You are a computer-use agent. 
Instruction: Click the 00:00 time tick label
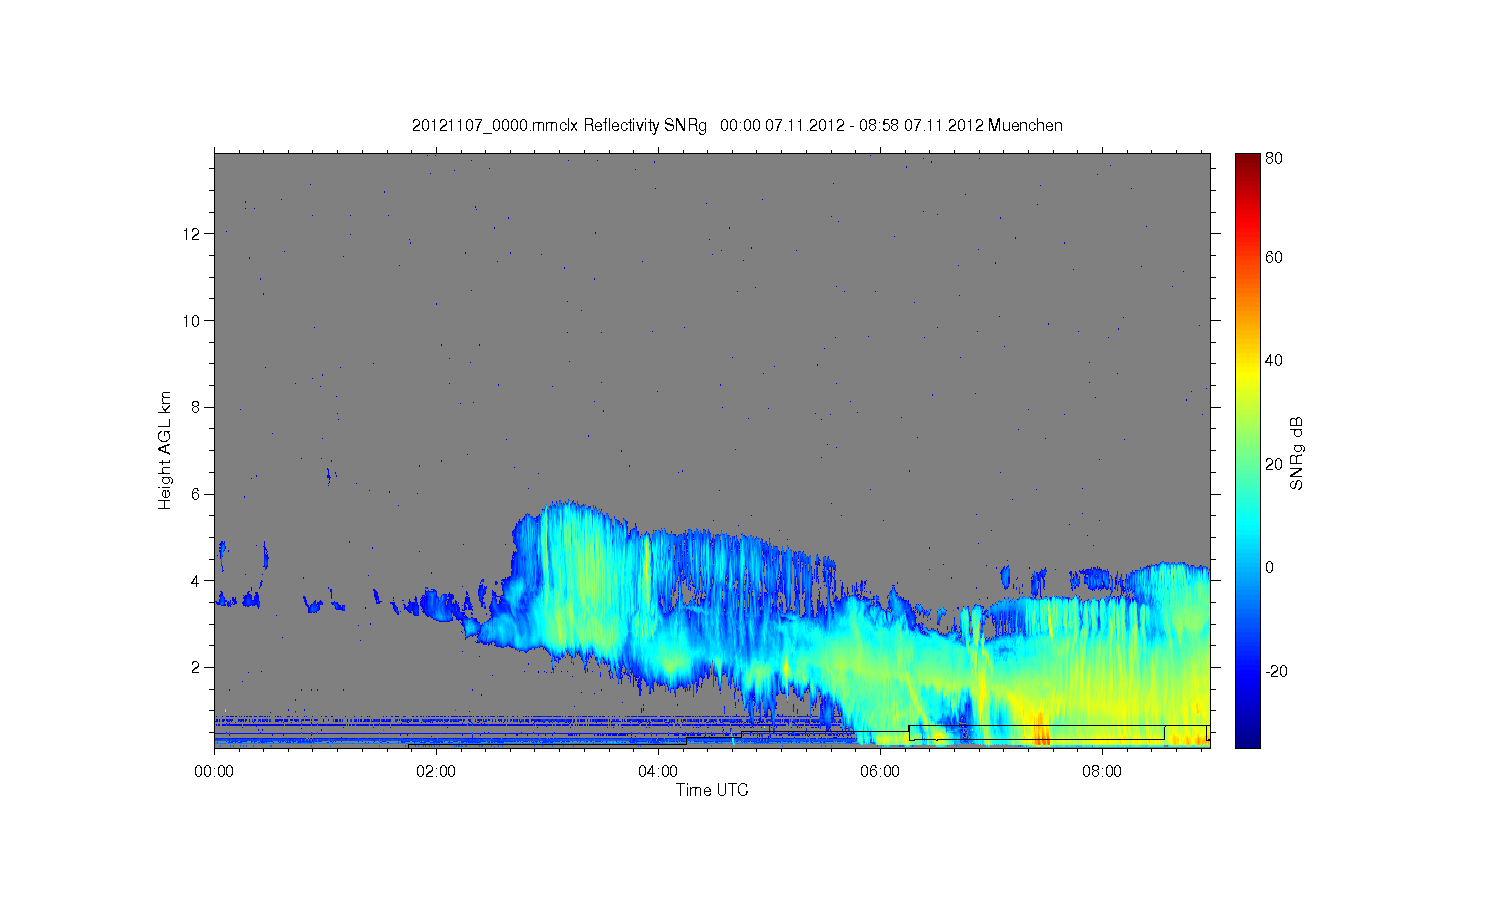point(214,772)
